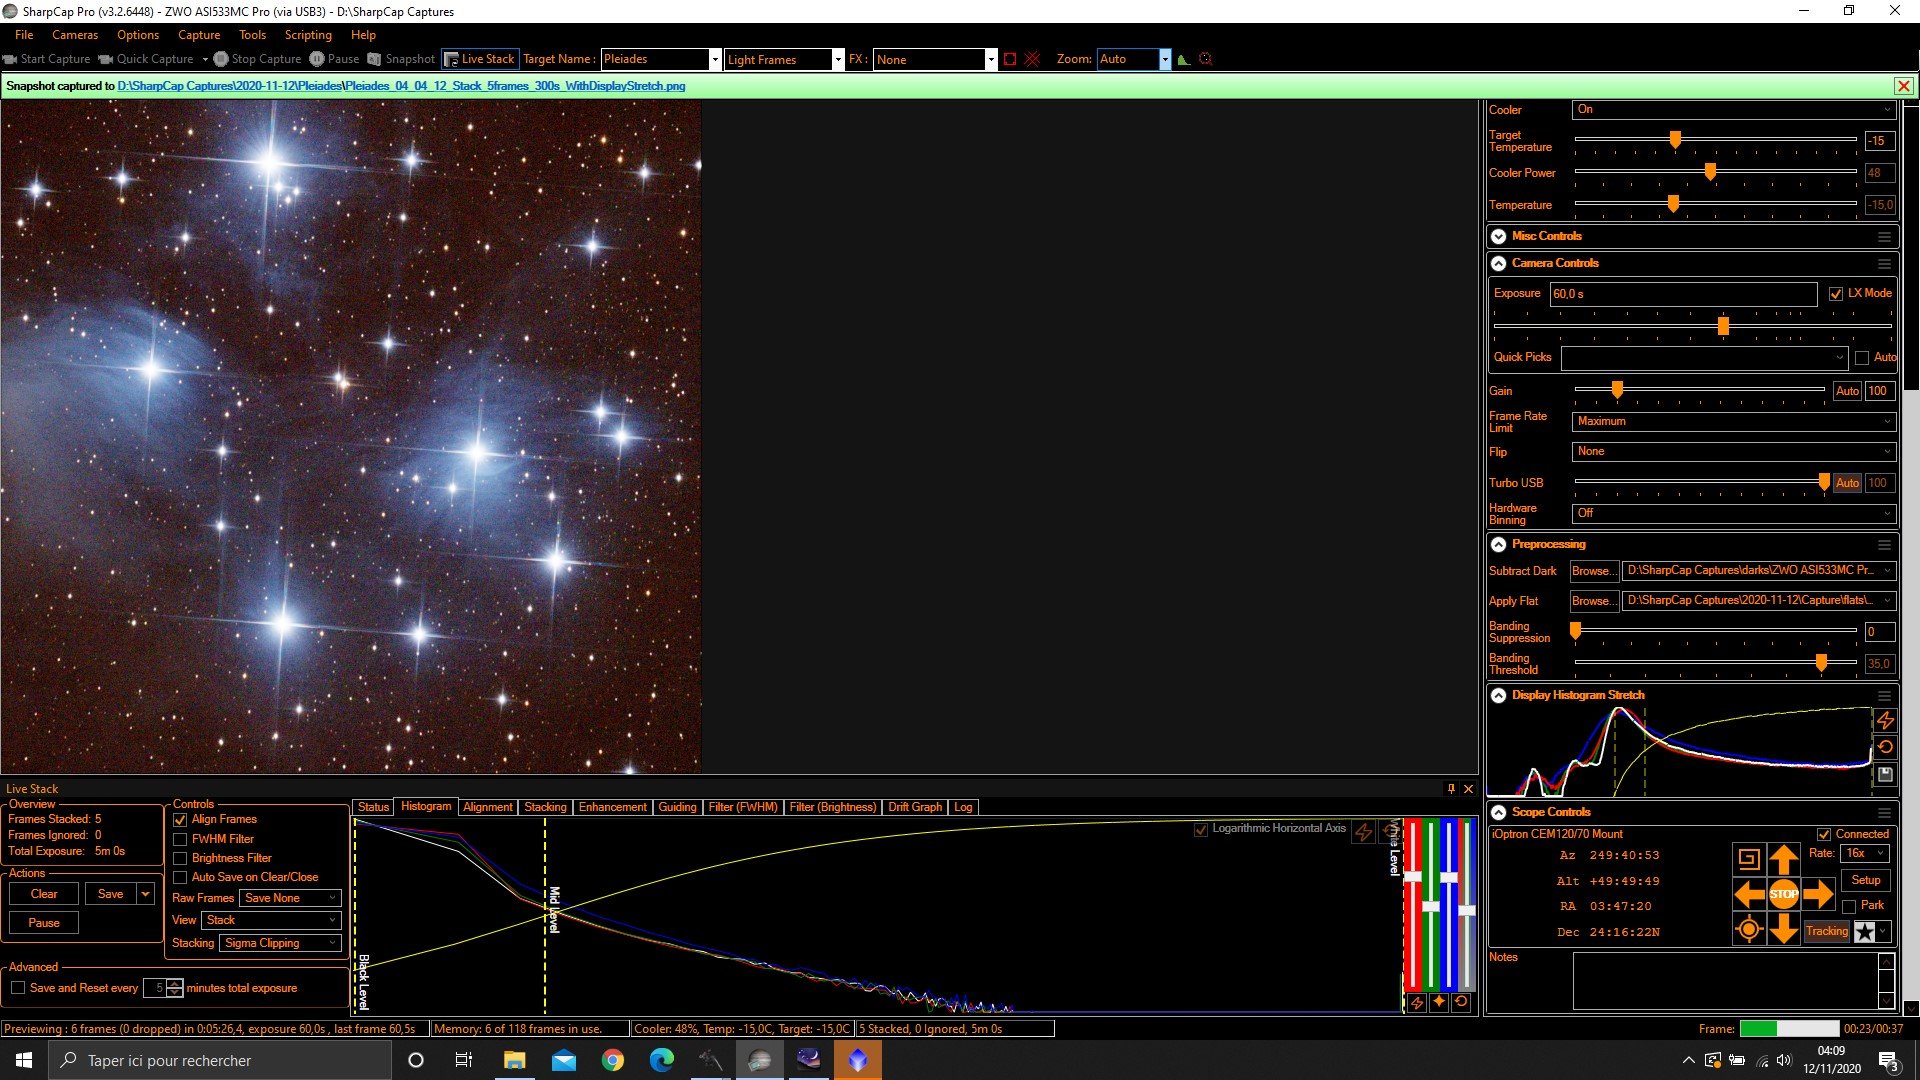The height and width of the screenshot is (1080, 1920).
Task: Open the Cameras menu
Action: coord(75,35)
